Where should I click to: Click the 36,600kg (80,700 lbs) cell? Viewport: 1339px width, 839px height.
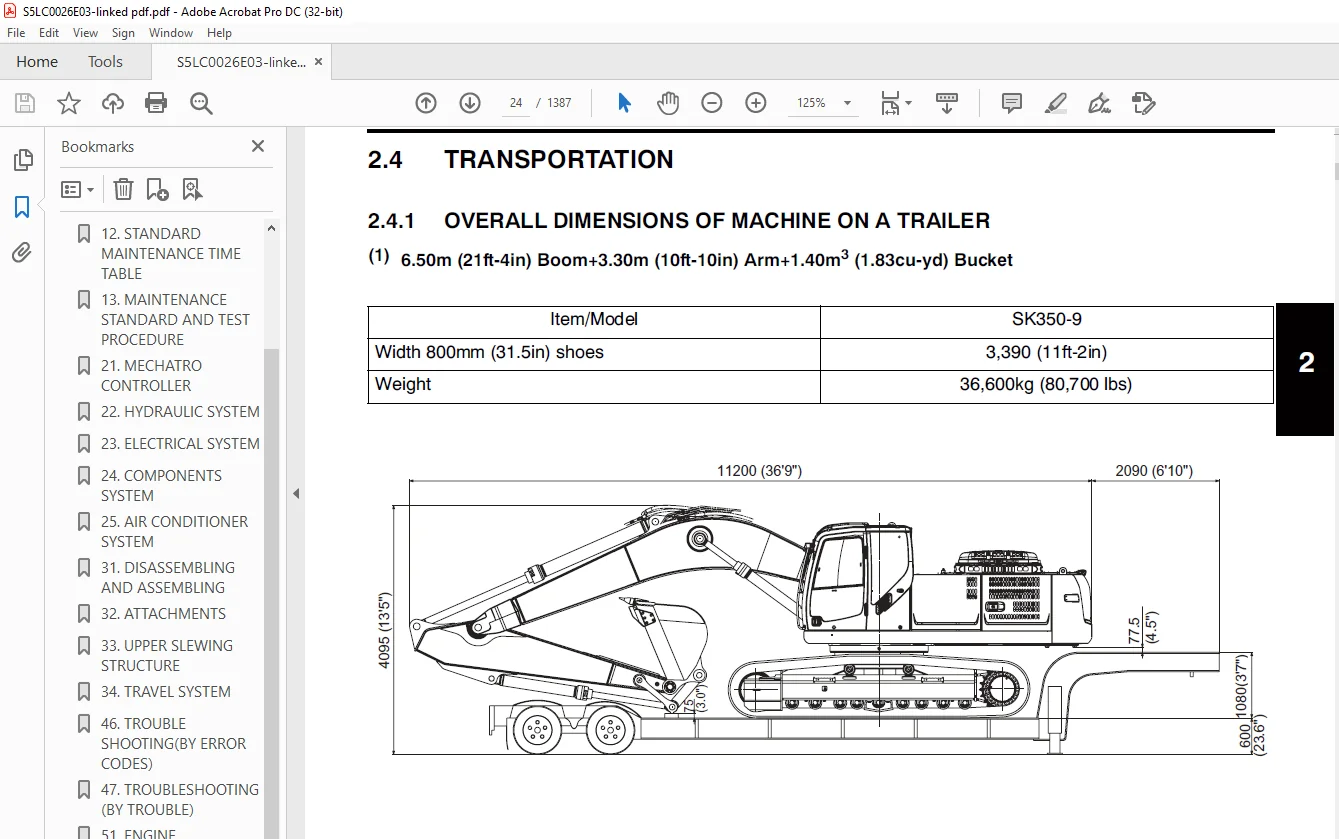[x=1047, y=385]
